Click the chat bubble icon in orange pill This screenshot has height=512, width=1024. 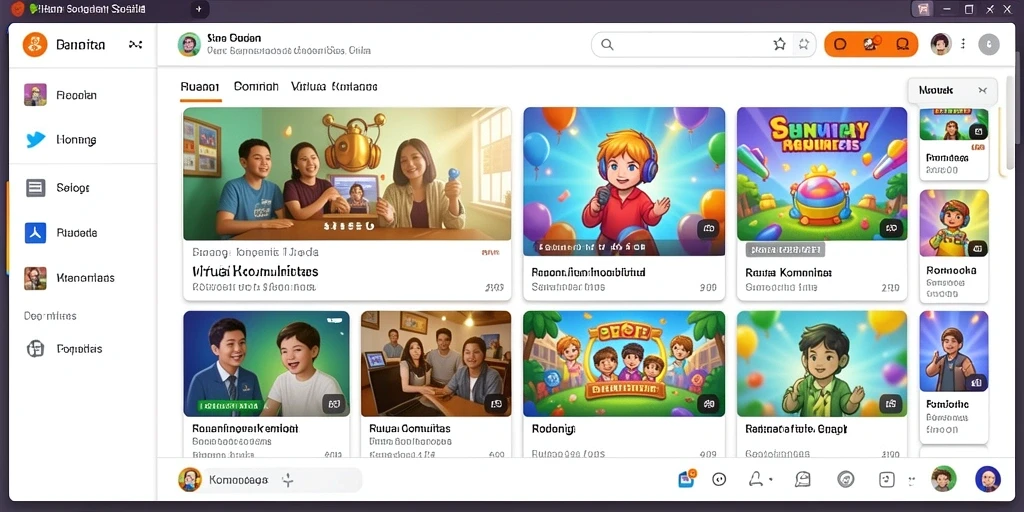coord(903,44)
